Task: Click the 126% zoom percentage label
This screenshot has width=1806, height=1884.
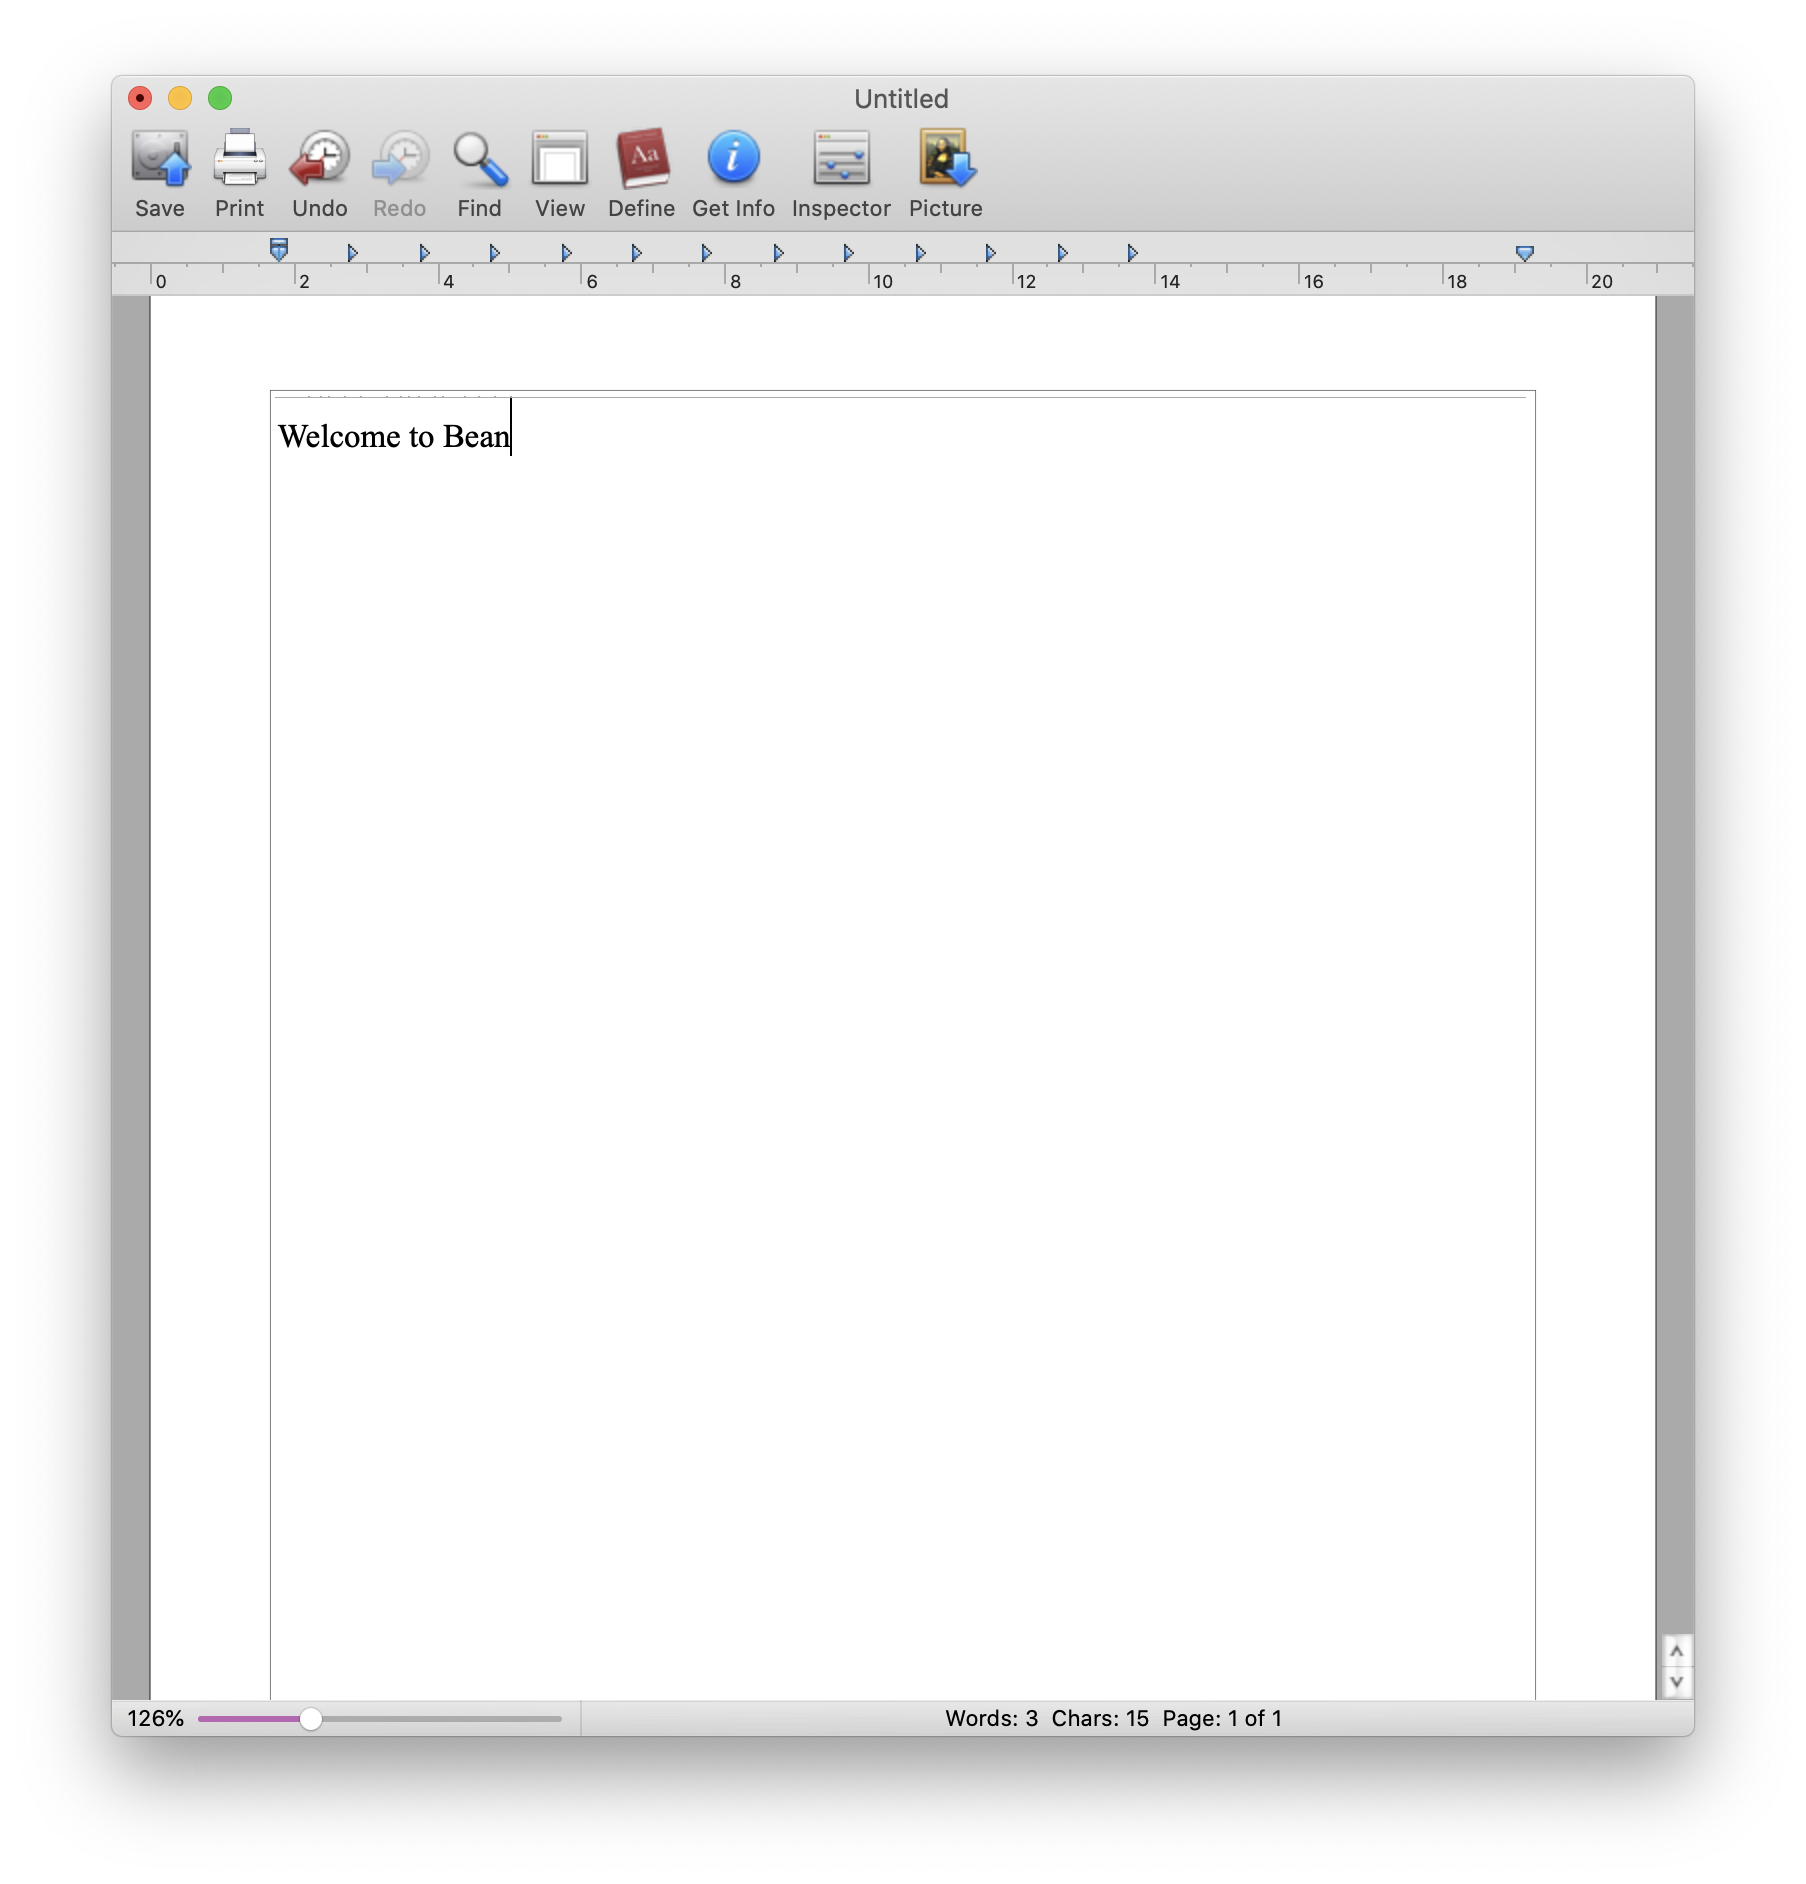Action: [156, 1719]
